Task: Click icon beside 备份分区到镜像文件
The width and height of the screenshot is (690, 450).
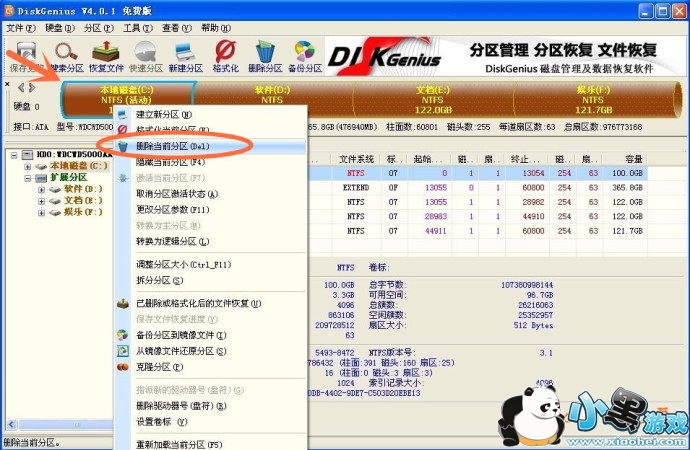Action: click(123, 335)
